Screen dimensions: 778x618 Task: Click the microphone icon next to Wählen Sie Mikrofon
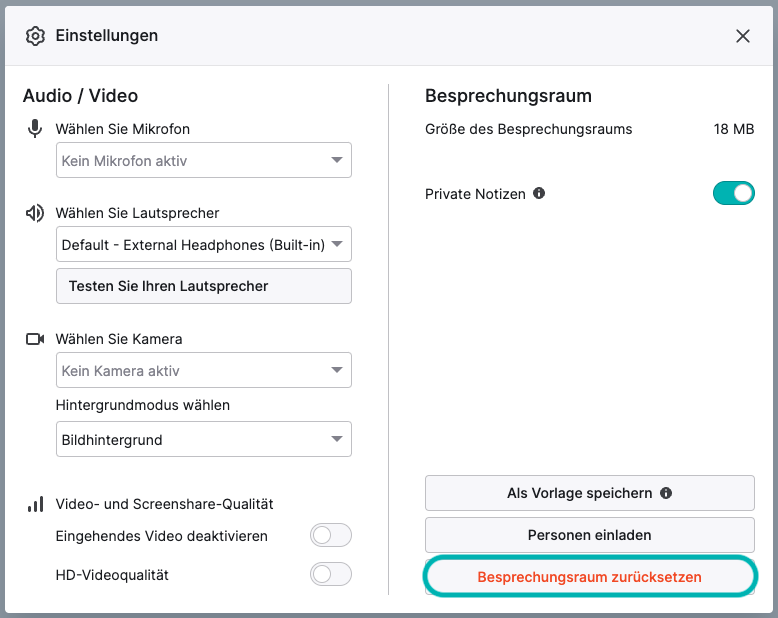click(35, 129)
